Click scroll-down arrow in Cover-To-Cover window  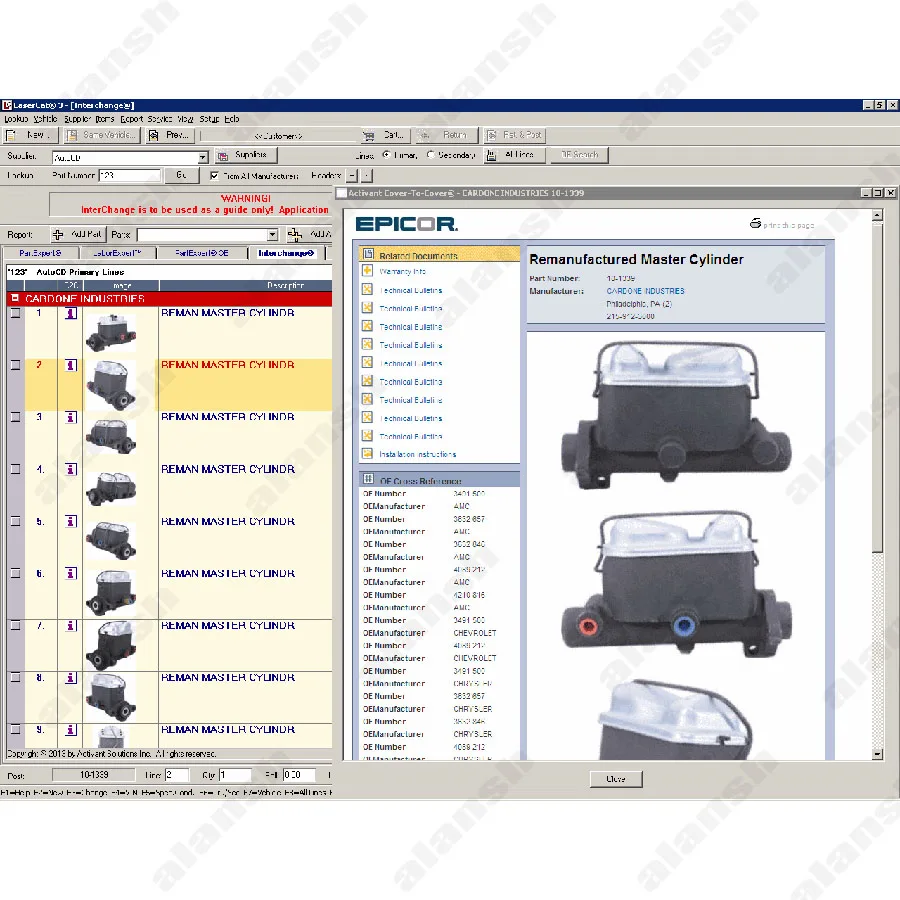coord(877,754)
